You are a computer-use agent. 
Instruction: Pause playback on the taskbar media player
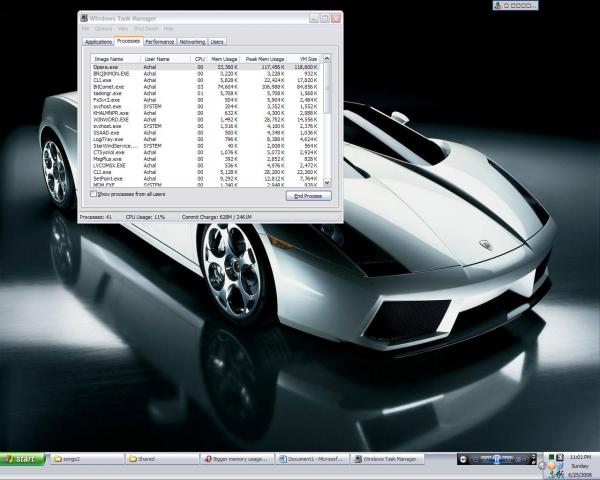(497, 459)
